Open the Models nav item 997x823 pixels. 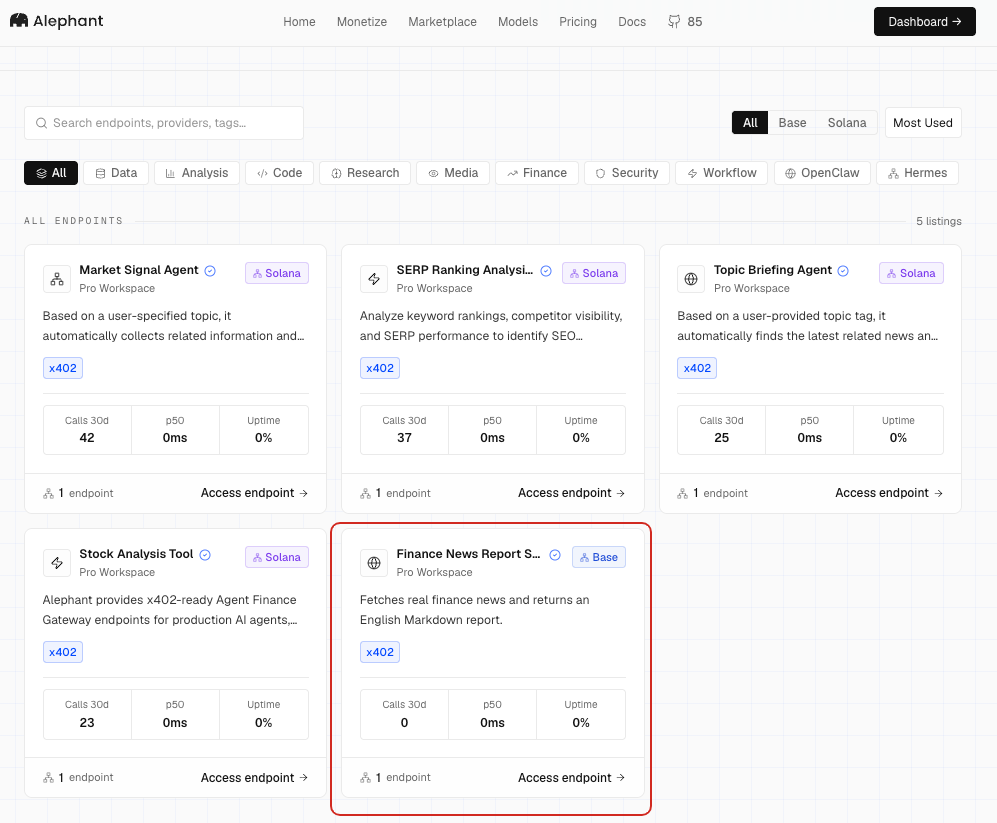pyautogui.click(x=518, y=22)
